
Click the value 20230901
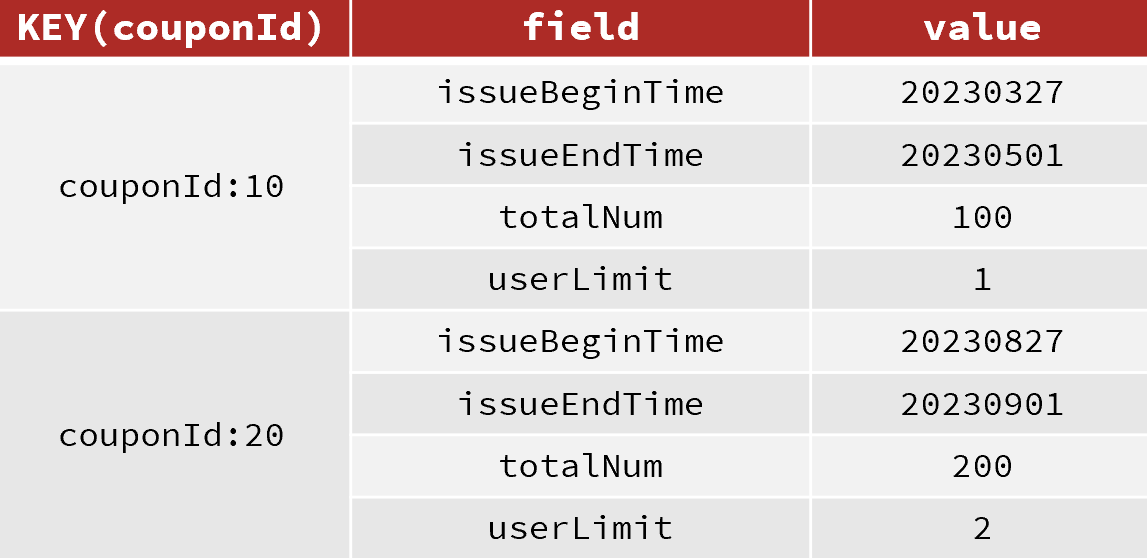click(x=982, y=404)
